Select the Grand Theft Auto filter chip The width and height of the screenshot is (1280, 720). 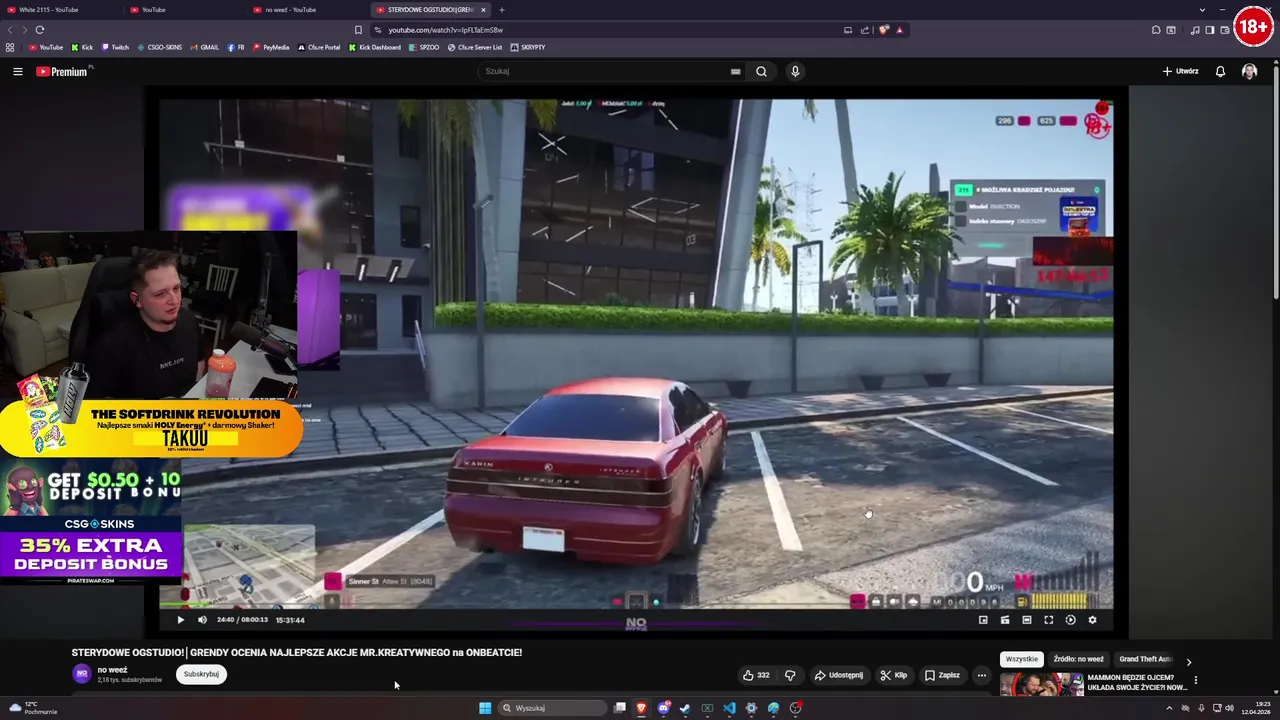pos(1146,659)
